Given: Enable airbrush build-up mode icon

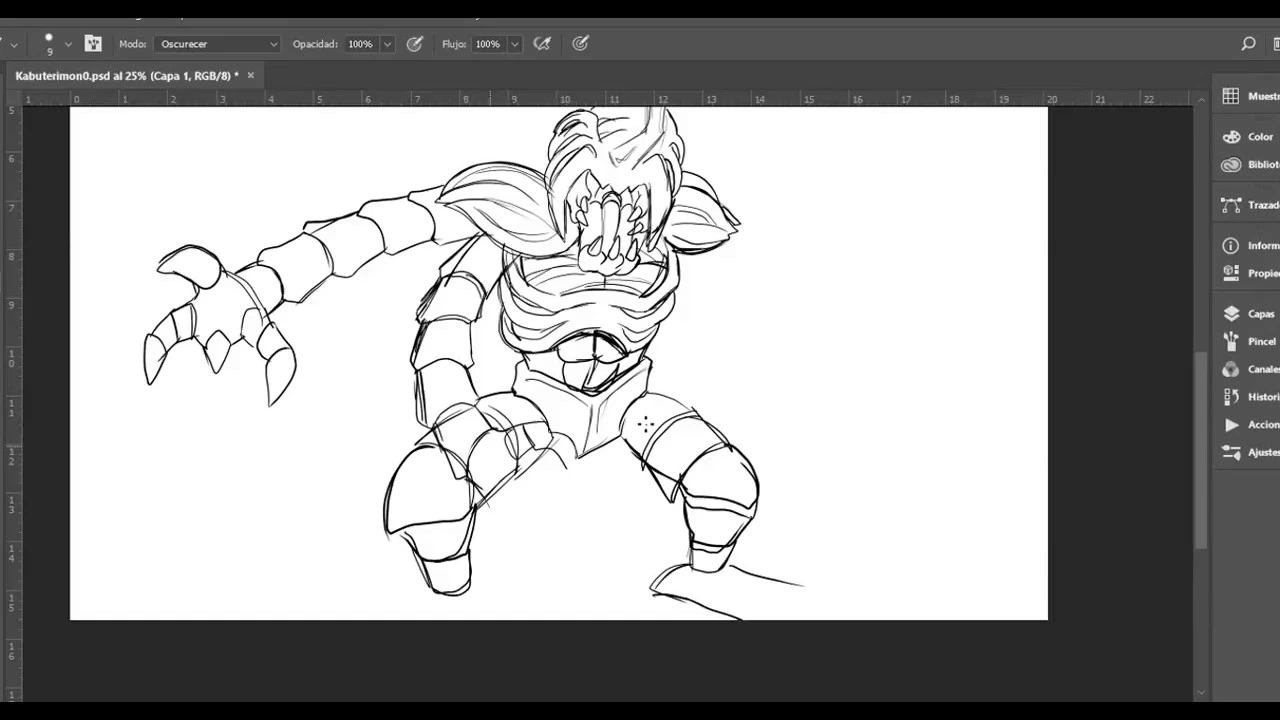Looking at the screenshot, I should 542,43.
